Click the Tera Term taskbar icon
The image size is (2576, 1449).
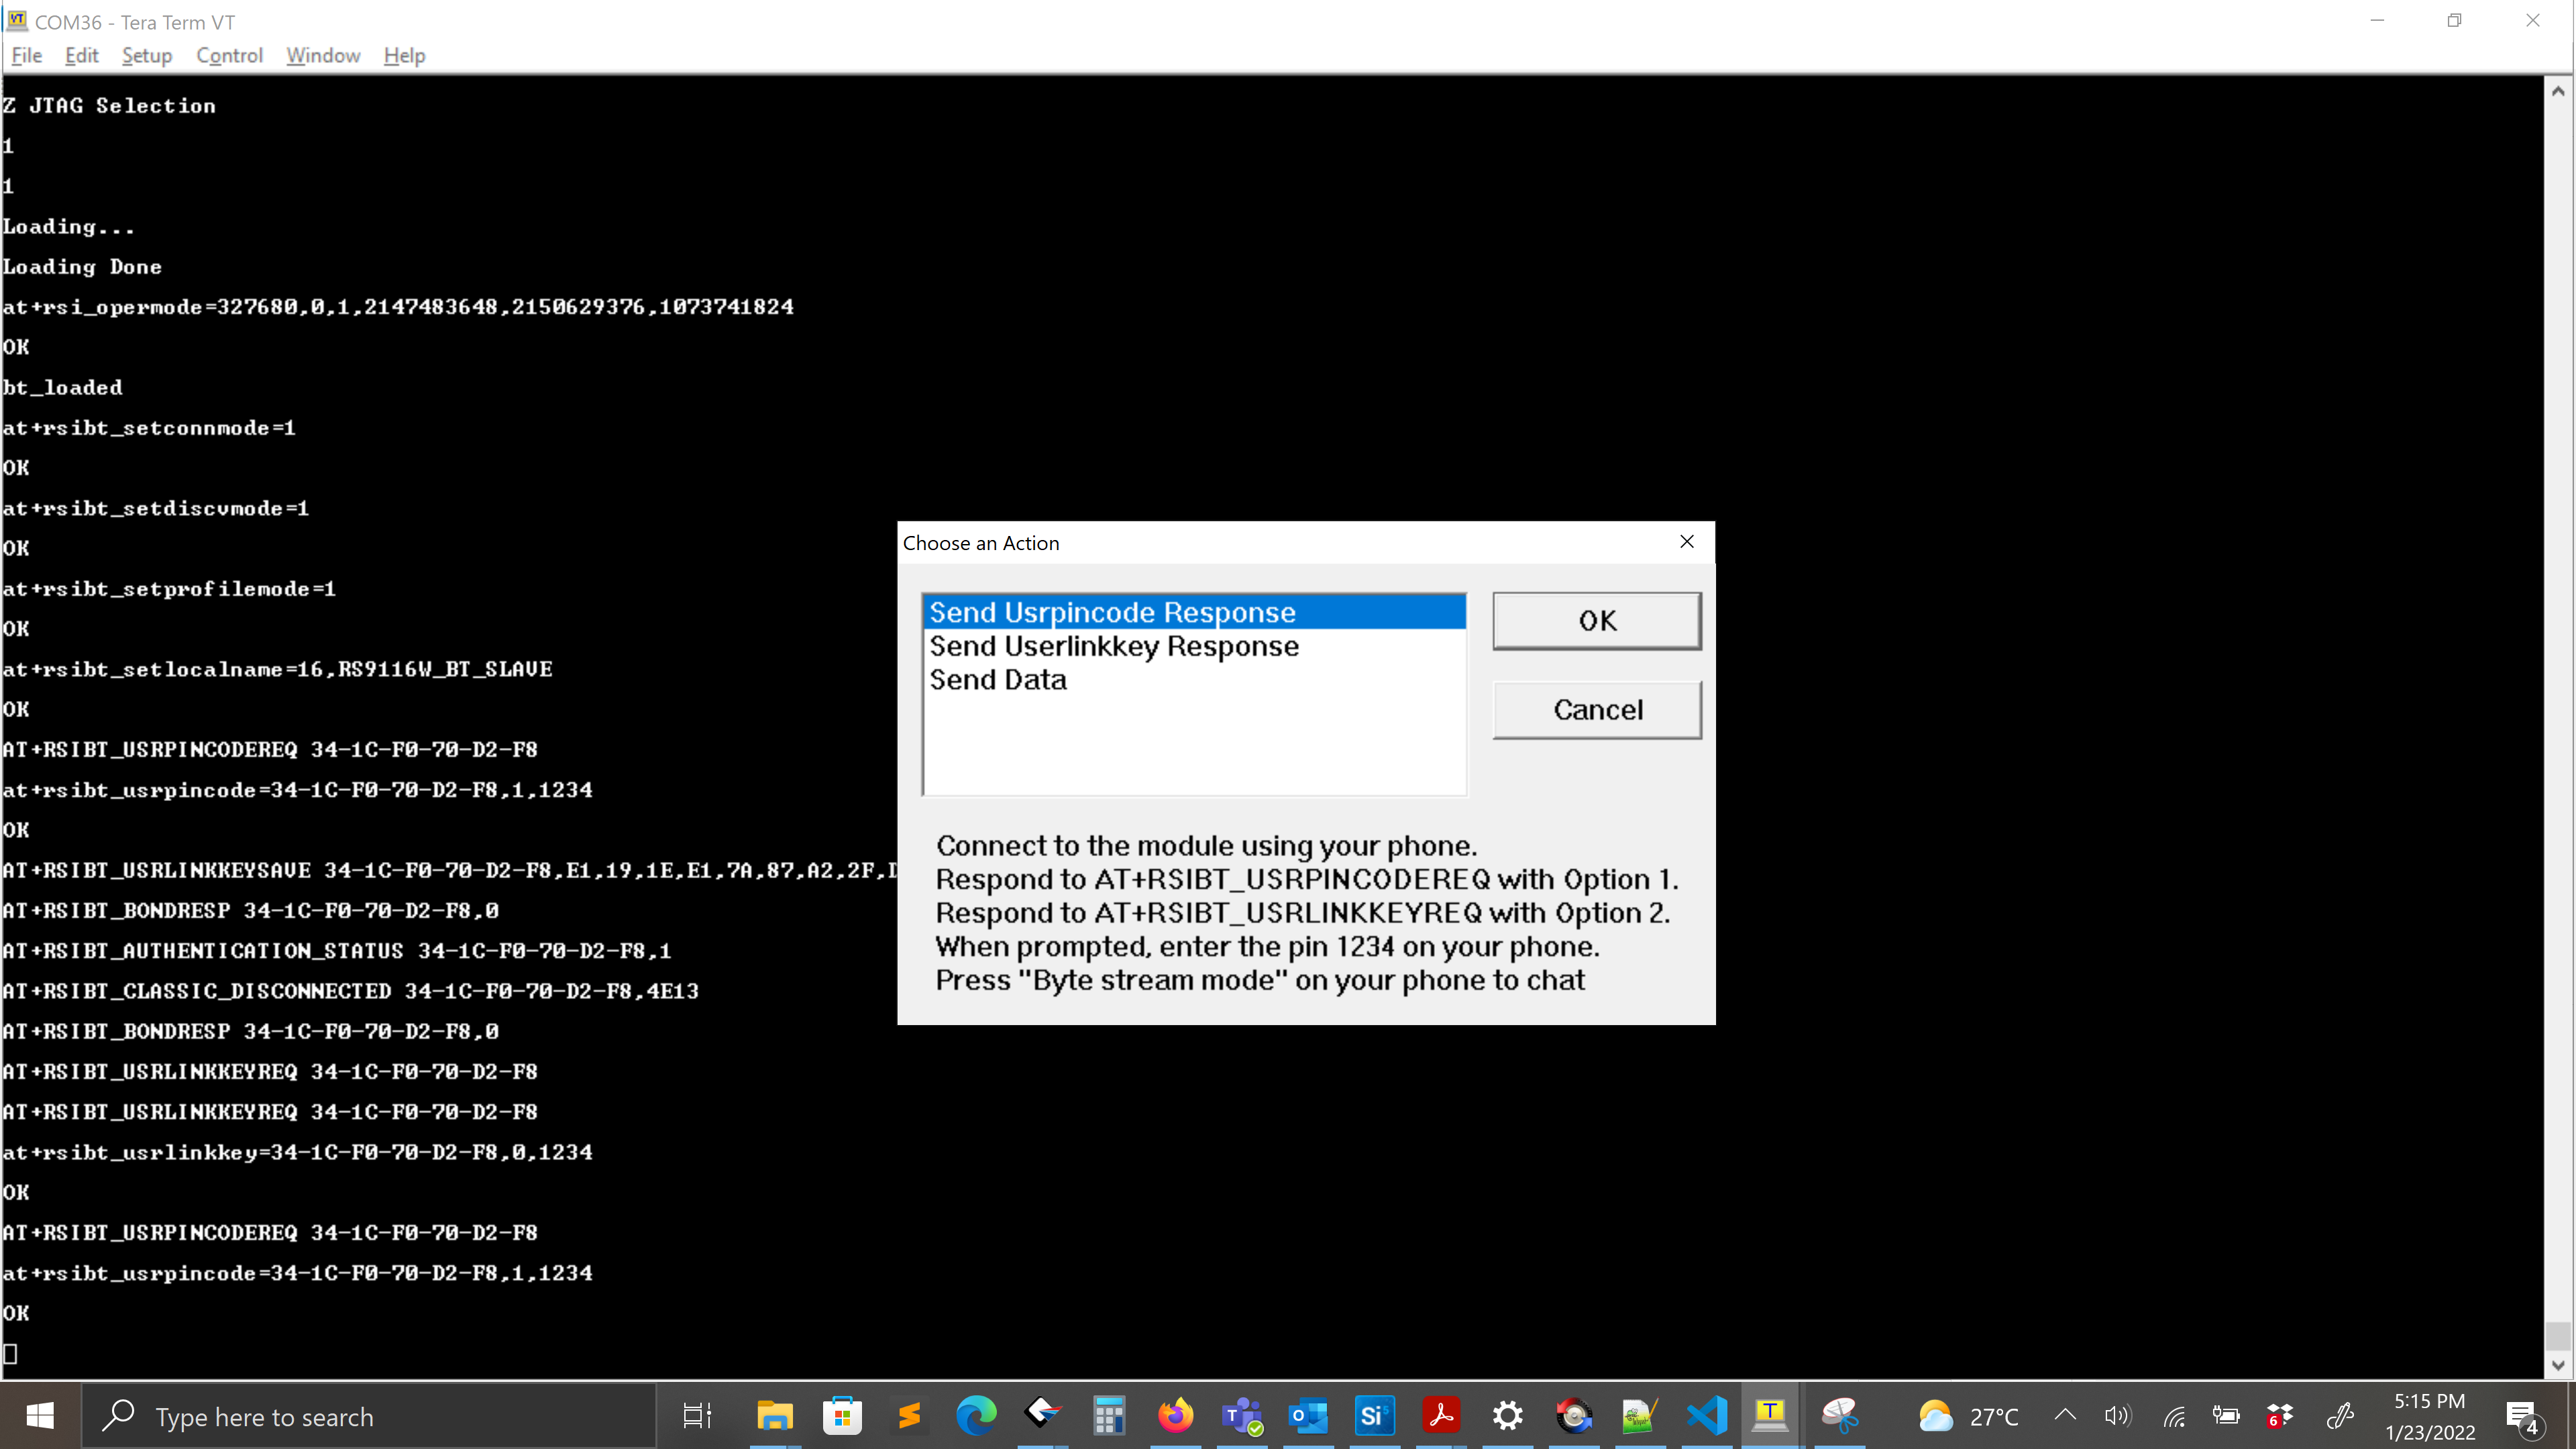pos(1770,1415)
